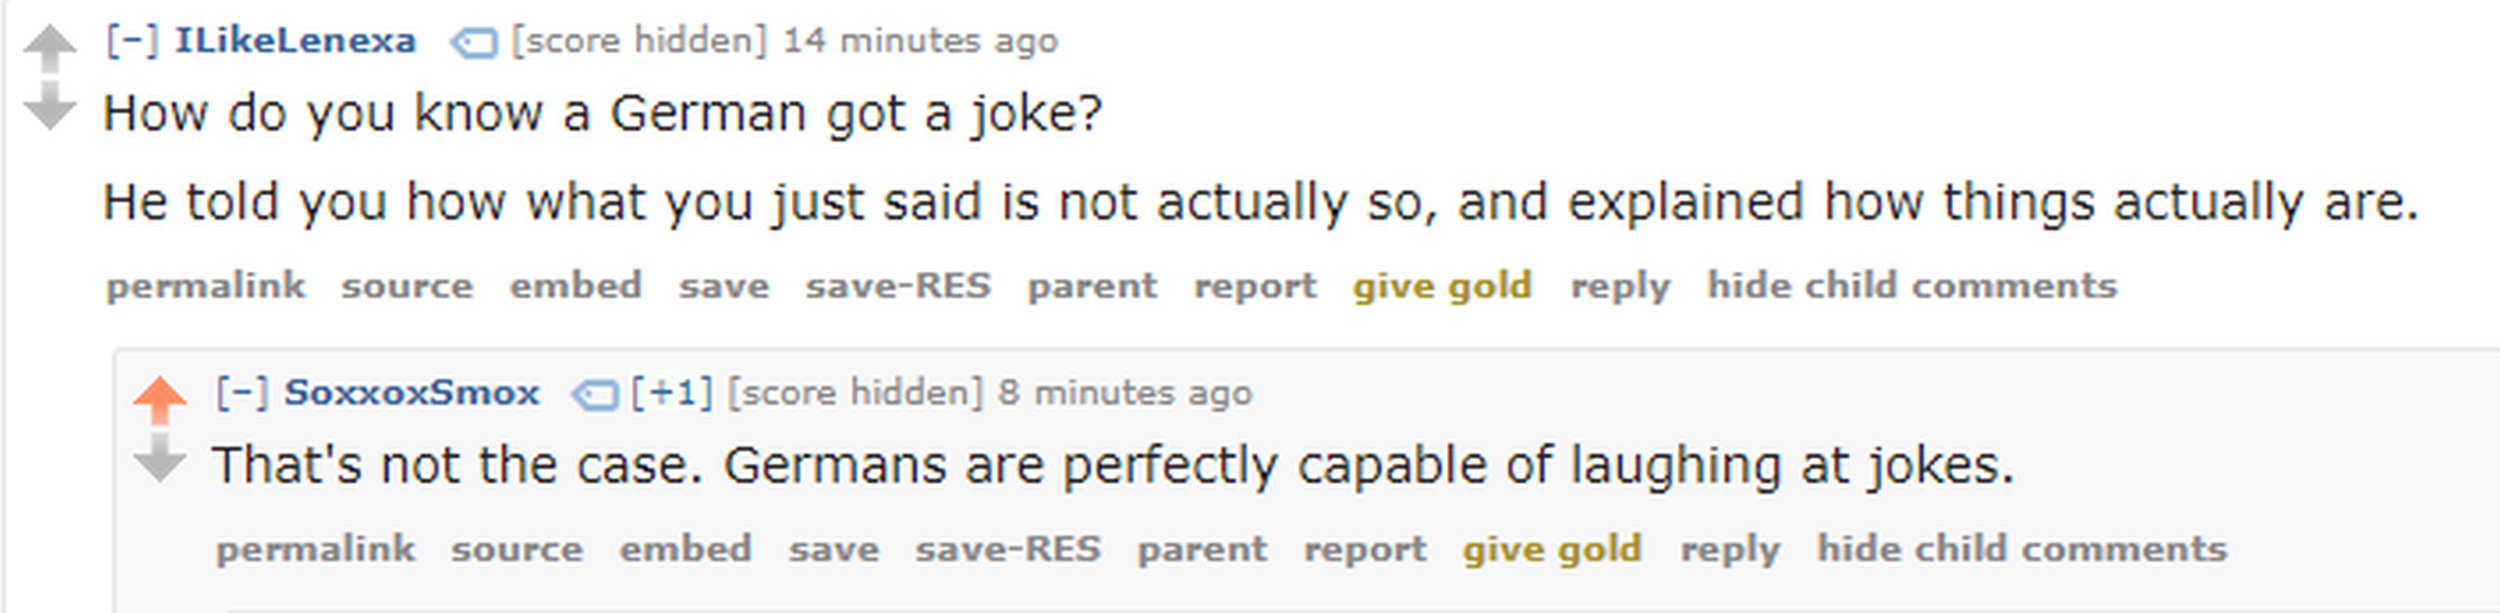Screen dimensions: 2500x613
Task: Reply to SoxxoxSmox's comment
Action: (1729, 549)
